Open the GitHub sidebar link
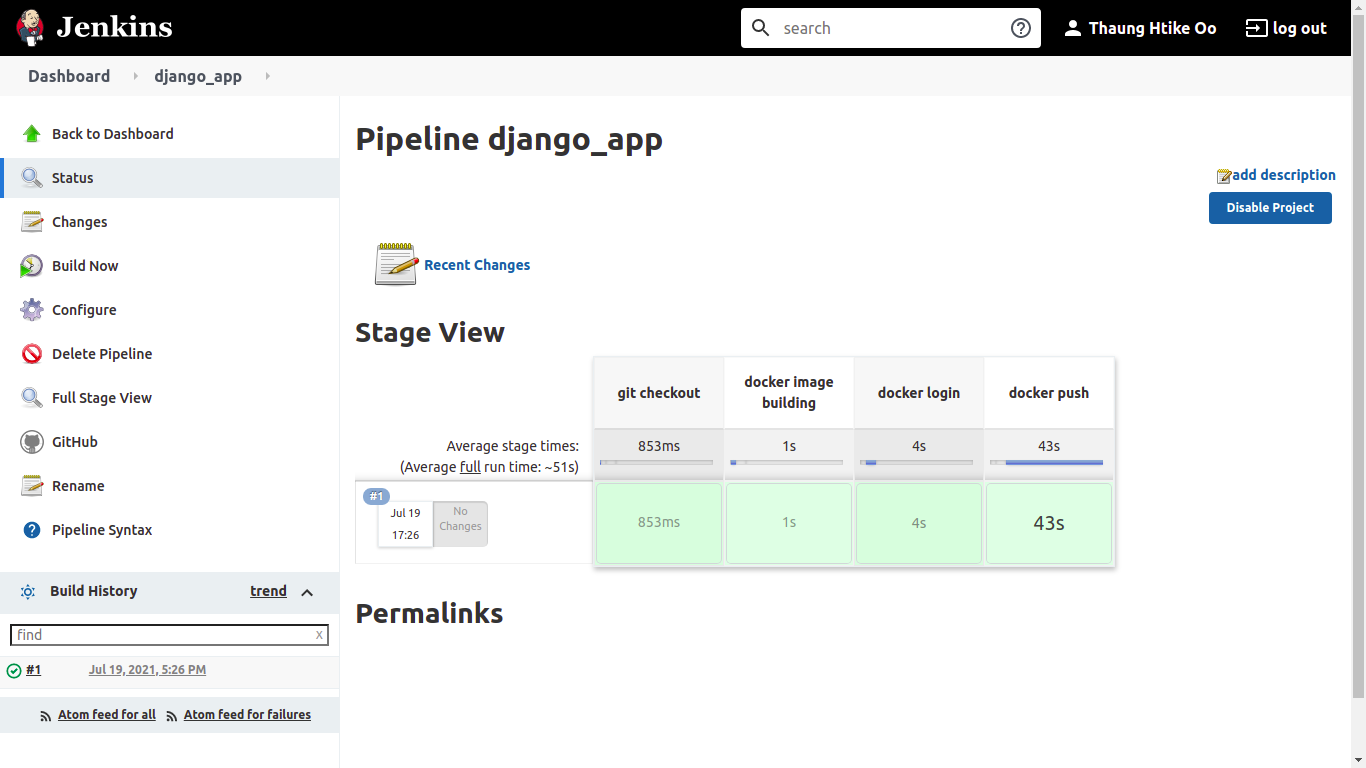The width and height of the screenshot is (1366, 768). tap(75, 442)
